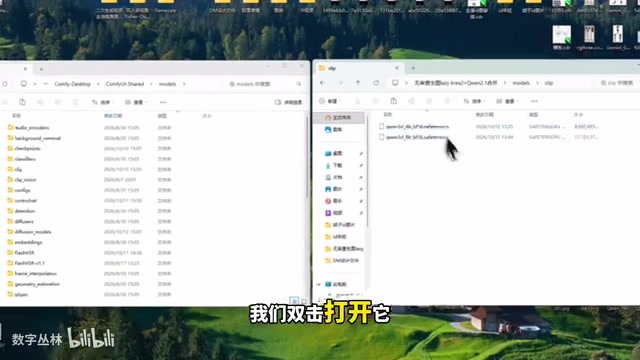Collapse the 此电脑 (This PC) tree node
Viewport: 640px width, 360px height.
click(319, 284)
